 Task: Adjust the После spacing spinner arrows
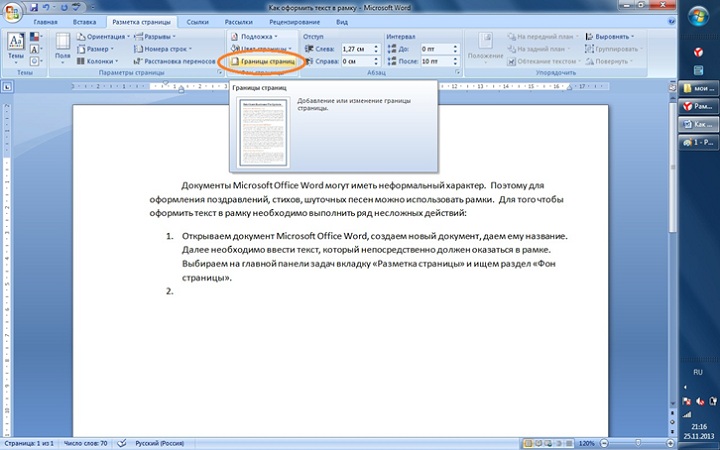tap(456, 61)
